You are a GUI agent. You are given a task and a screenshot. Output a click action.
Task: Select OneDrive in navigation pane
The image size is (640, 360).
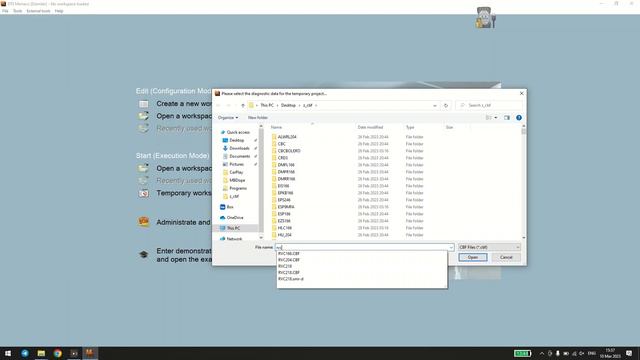pyautogui.click(x=234, y=218)
